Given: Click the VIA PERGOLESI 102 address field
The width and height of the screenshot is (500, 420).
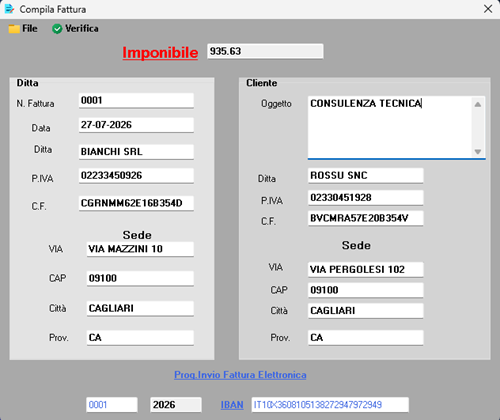Looking at the screenshot, I should tap(366, 269).
